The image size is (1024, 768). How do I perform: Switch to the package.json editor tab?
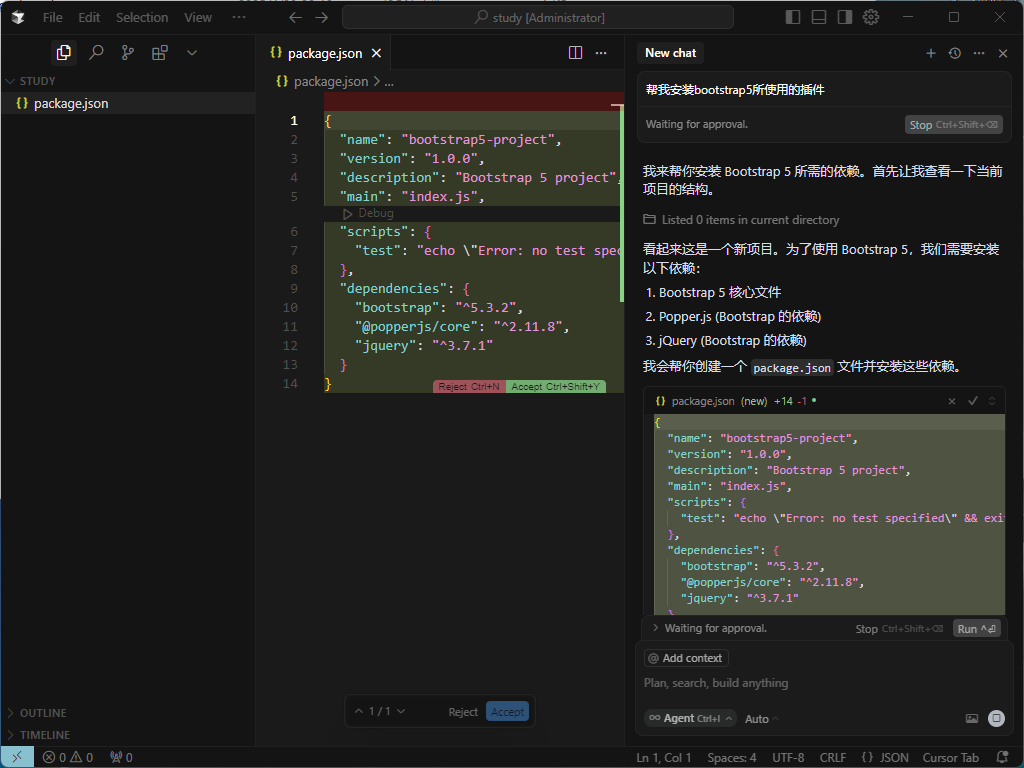coord(324,53)
